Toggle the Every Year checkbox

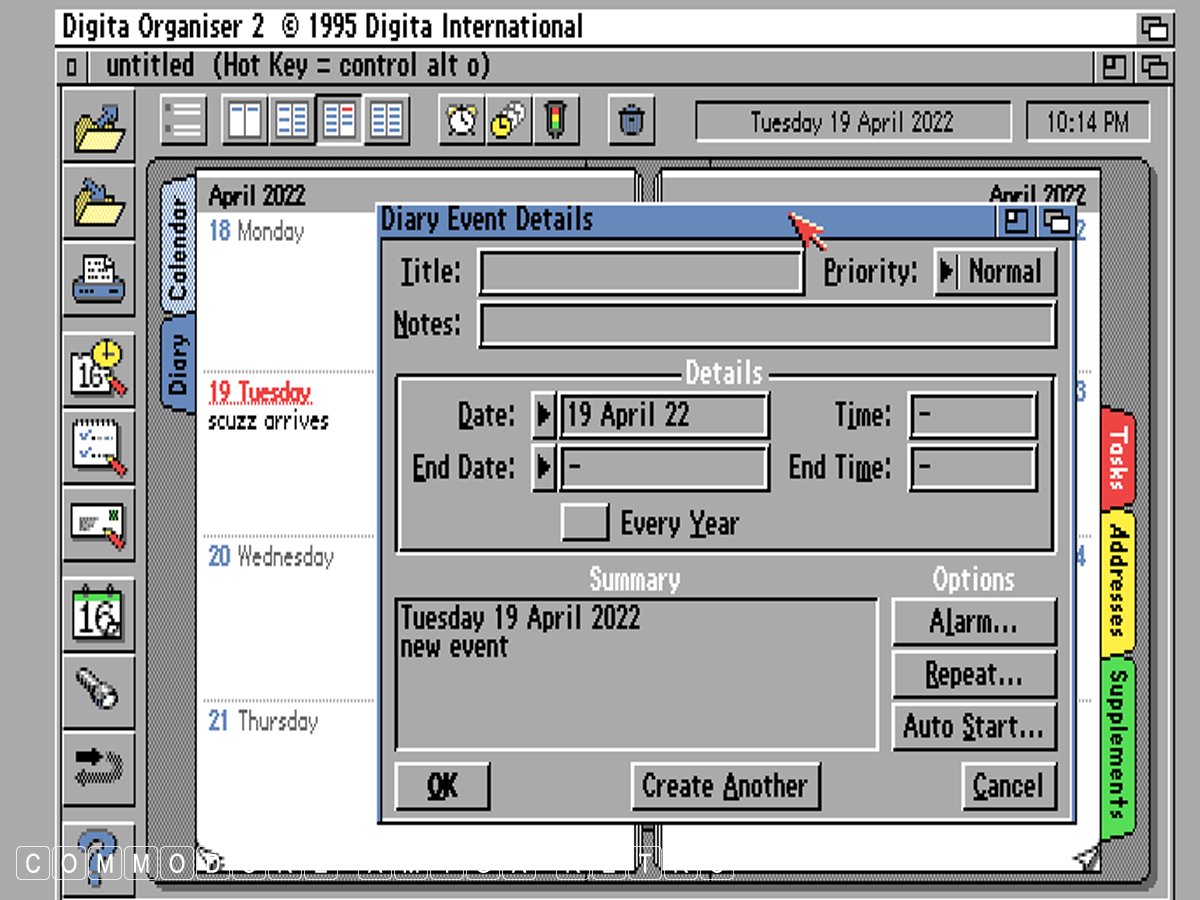click(584, 523)
